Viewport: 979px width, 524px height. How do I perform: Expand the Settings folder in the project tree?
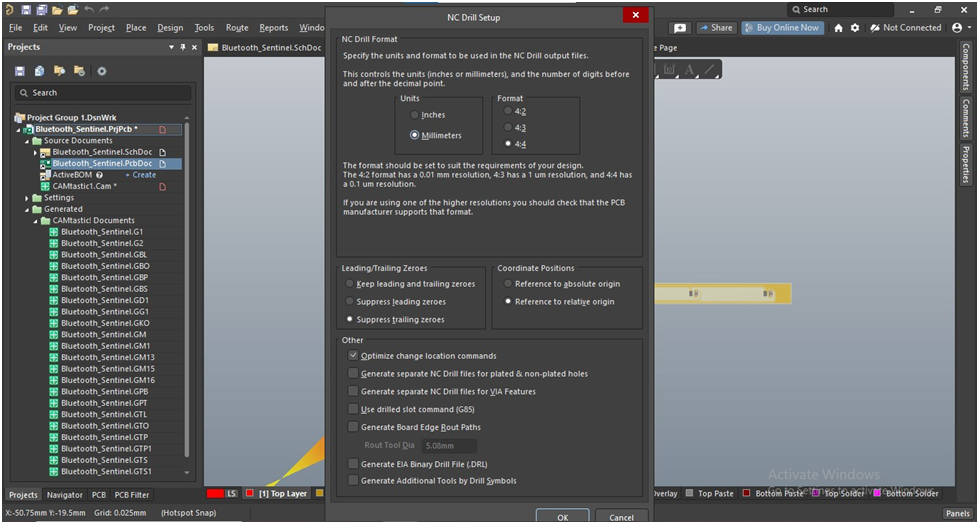[x=27, y=198]
